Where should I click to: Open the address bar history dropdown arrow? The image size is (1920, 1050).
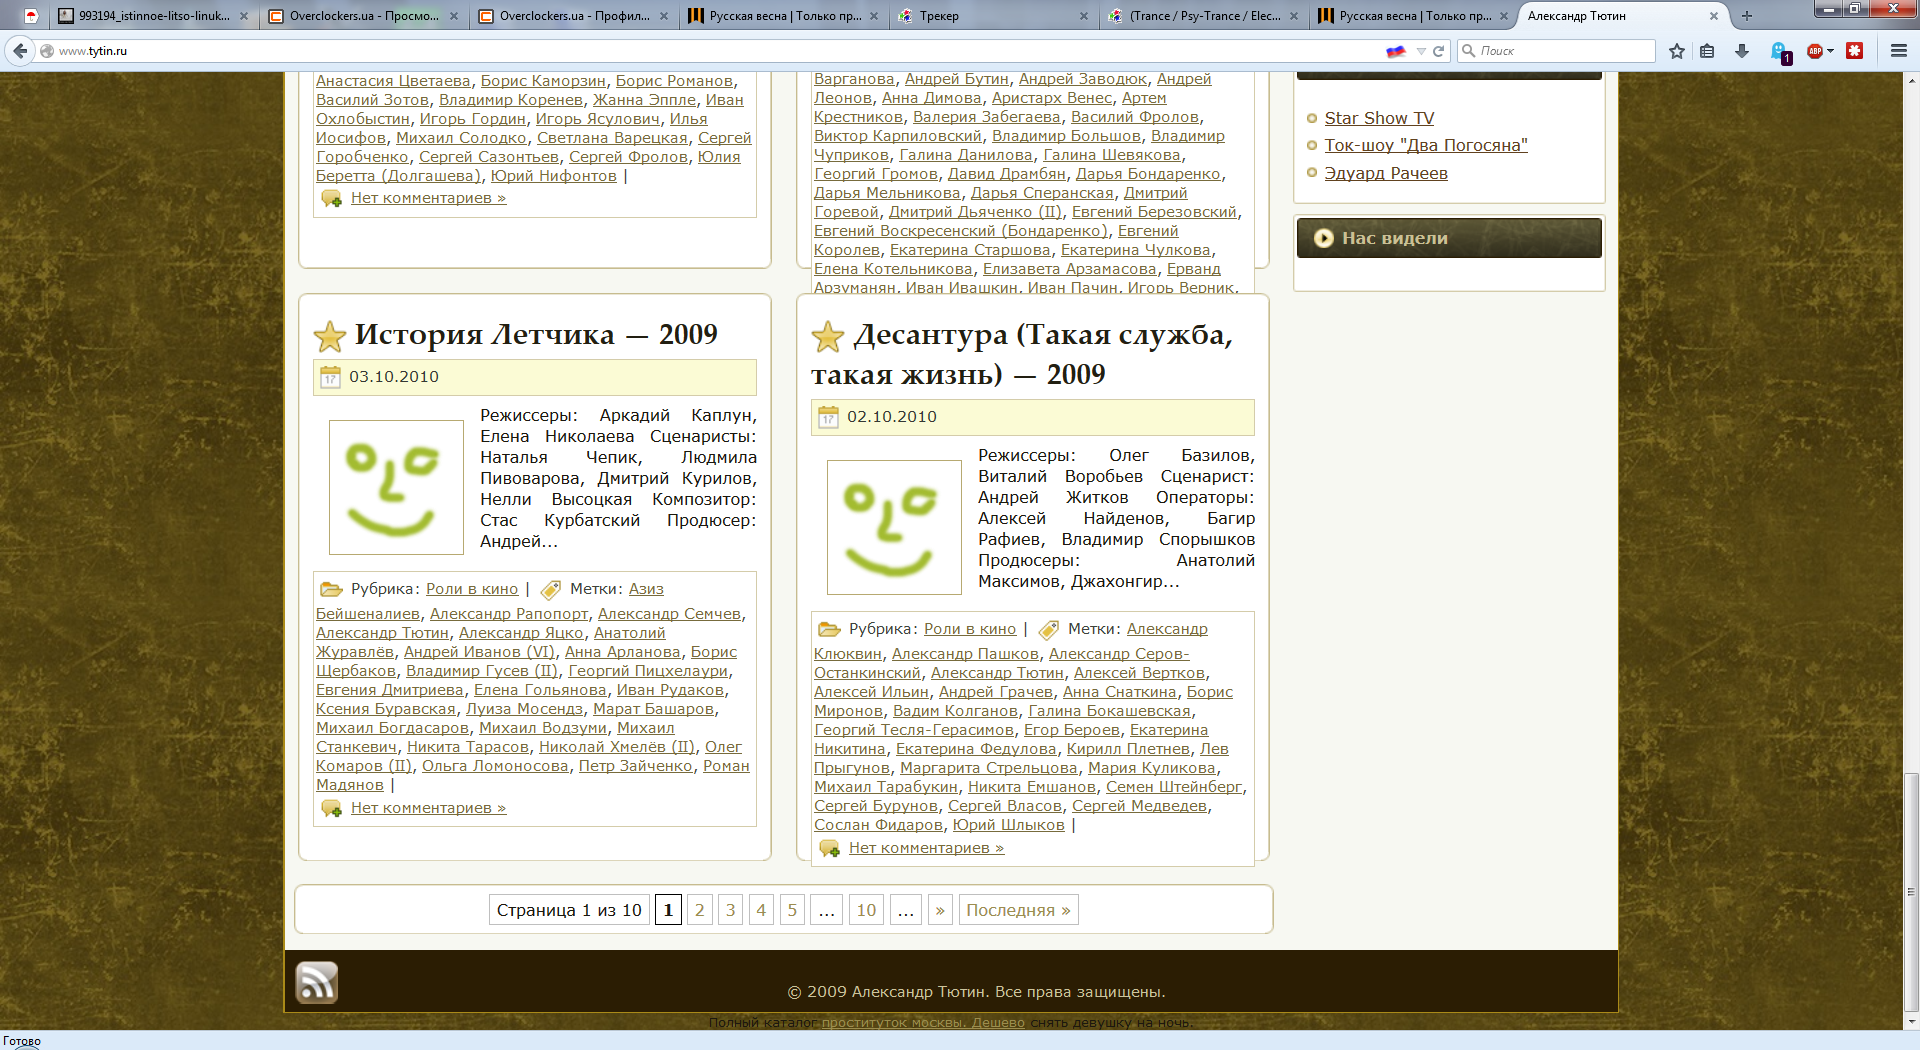[1421, 51]
